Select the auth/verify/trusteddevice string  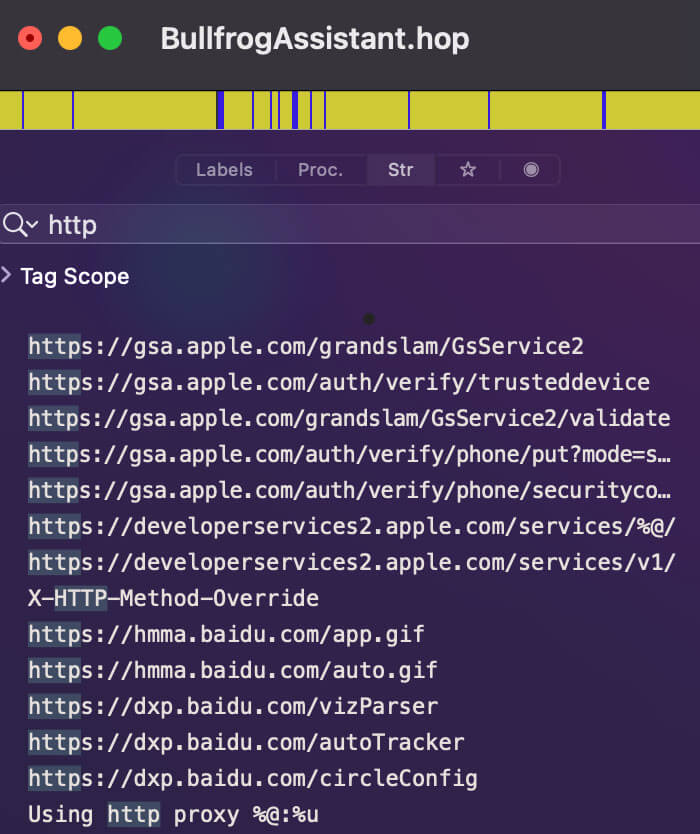[x=338, y=383]
